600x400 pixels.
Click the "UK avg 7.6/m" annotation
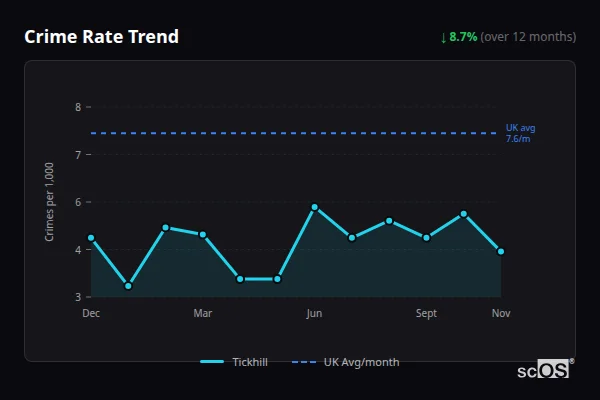(x=520, y=133)
